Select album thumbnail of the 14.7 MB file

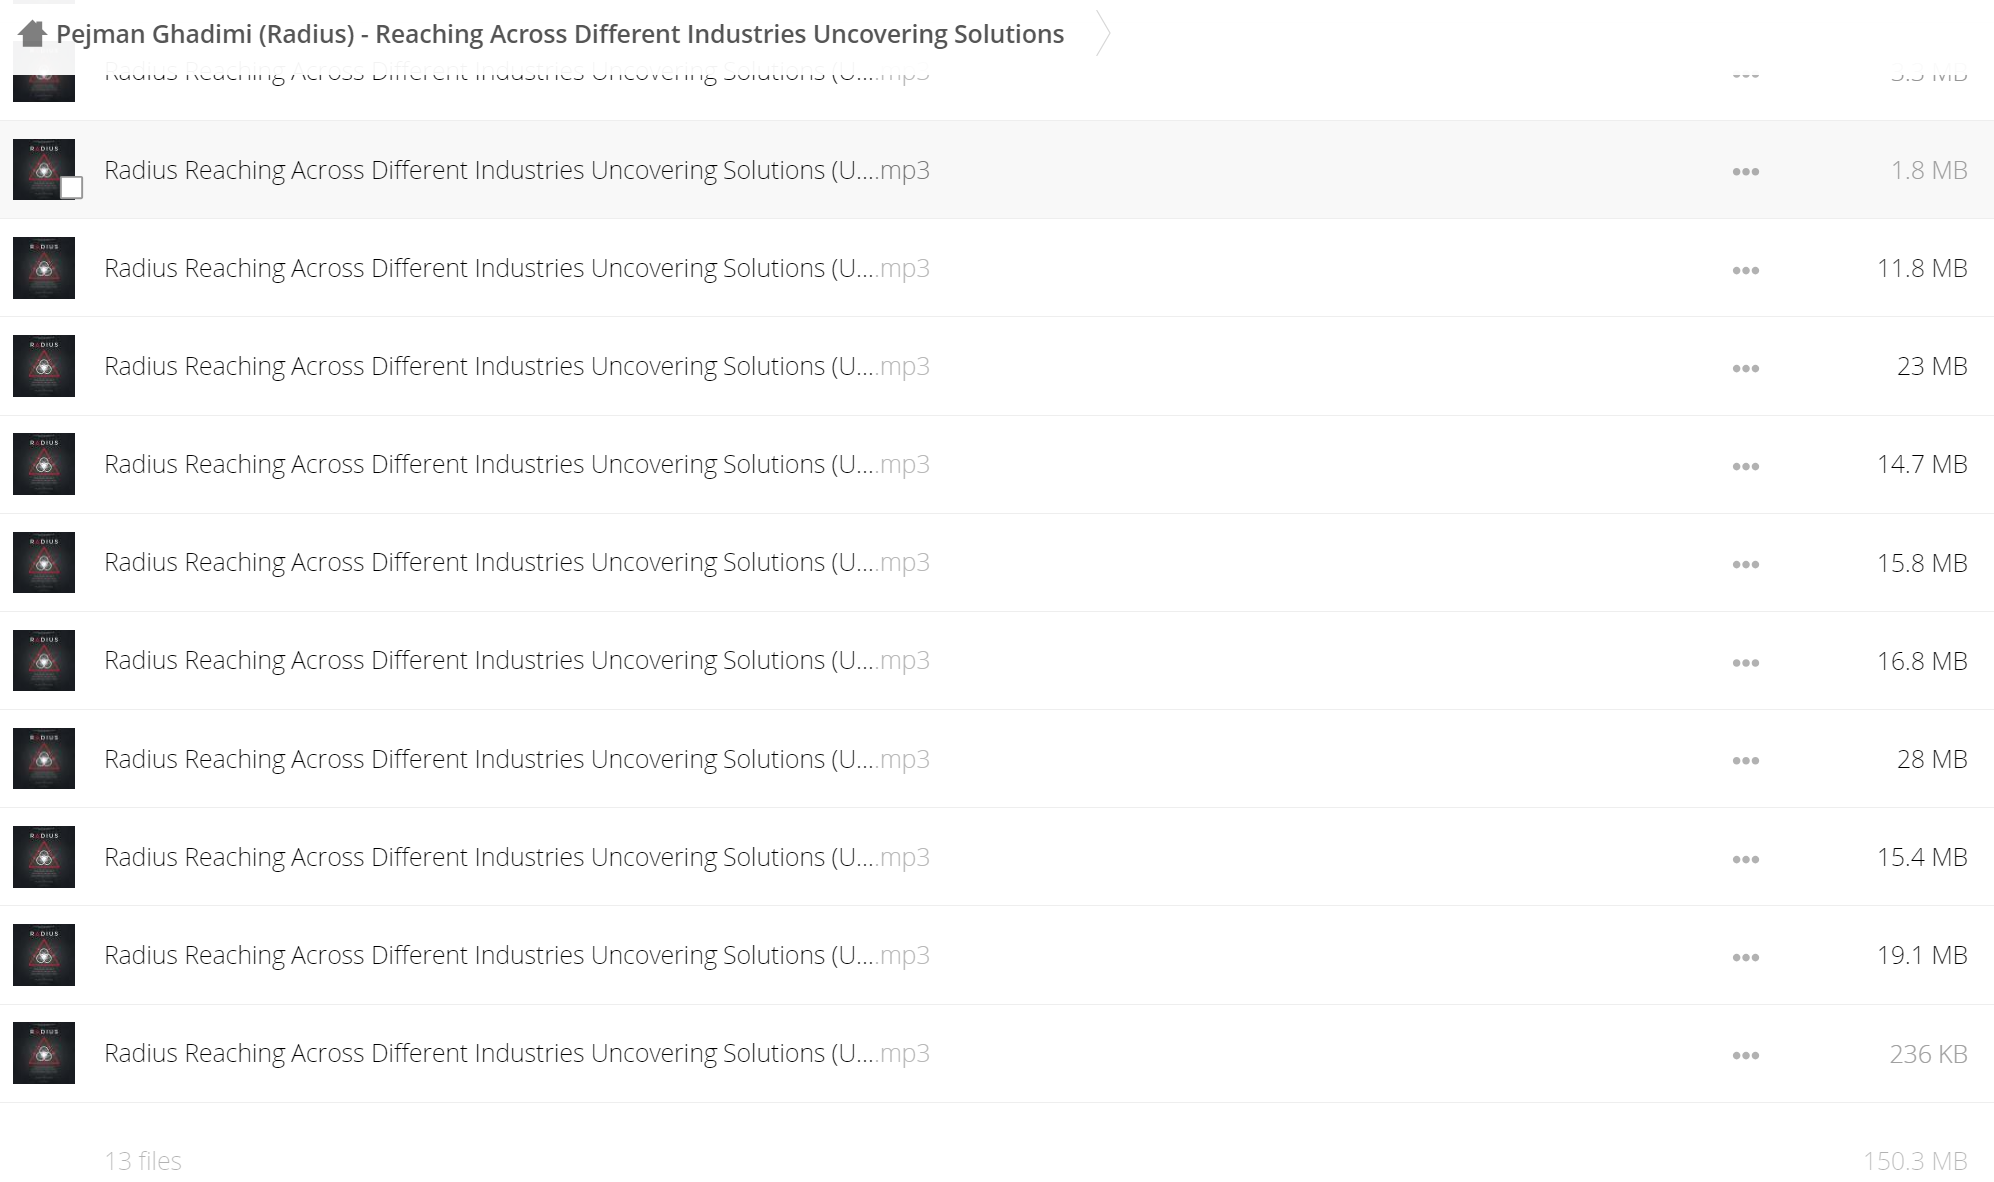[44, 464]
